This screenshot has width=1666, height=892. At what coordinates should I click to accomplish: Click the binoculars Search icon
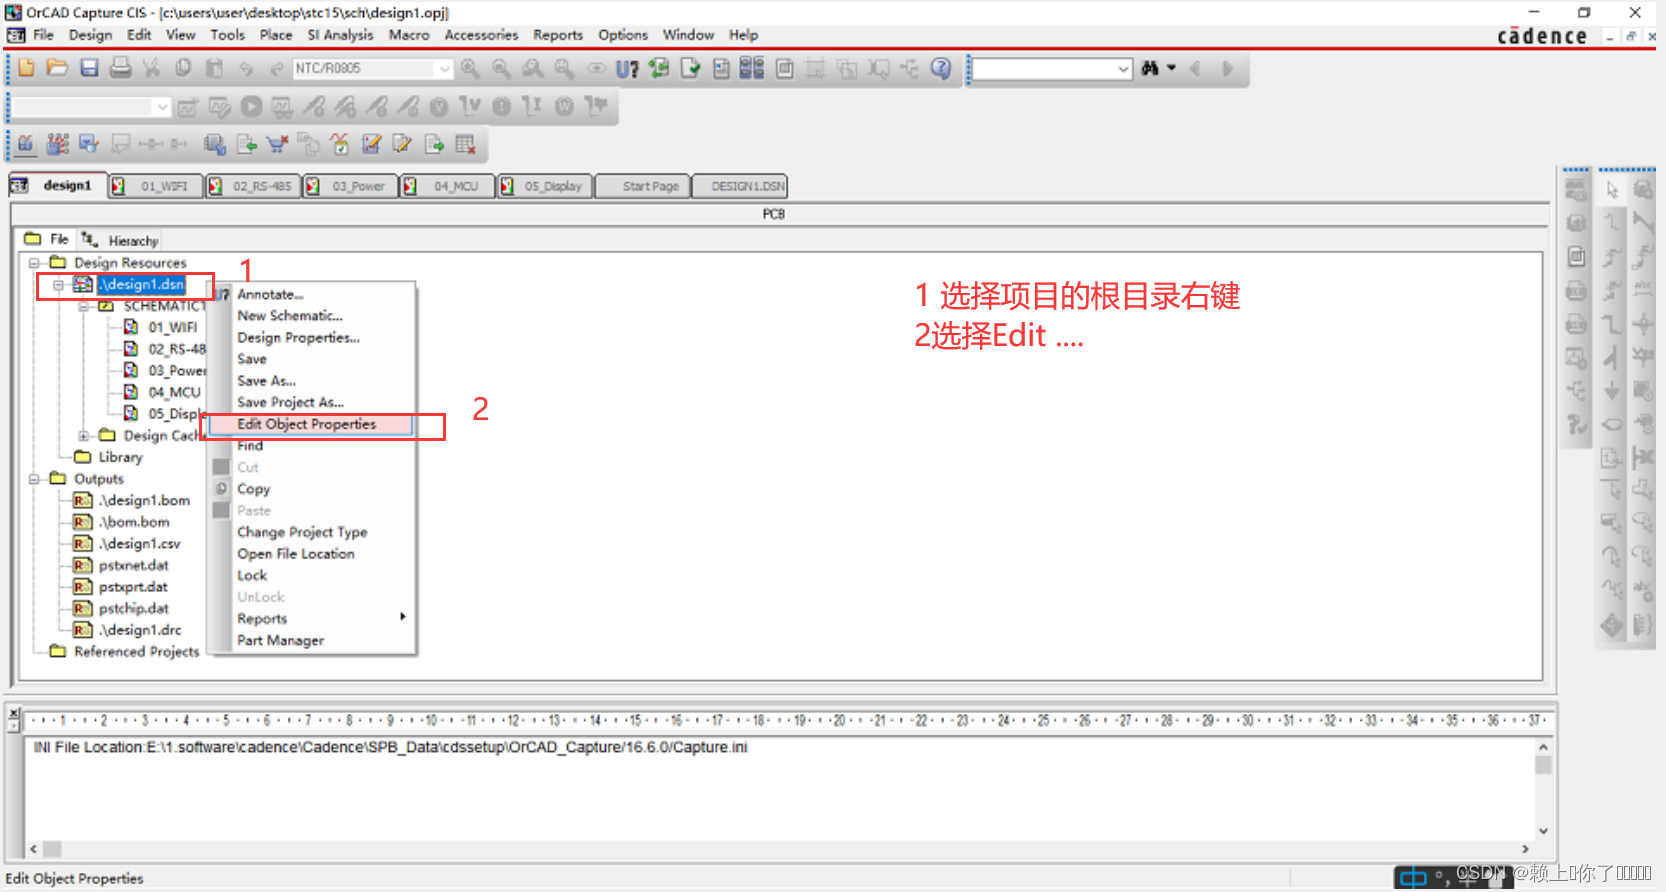[1150, 68]
